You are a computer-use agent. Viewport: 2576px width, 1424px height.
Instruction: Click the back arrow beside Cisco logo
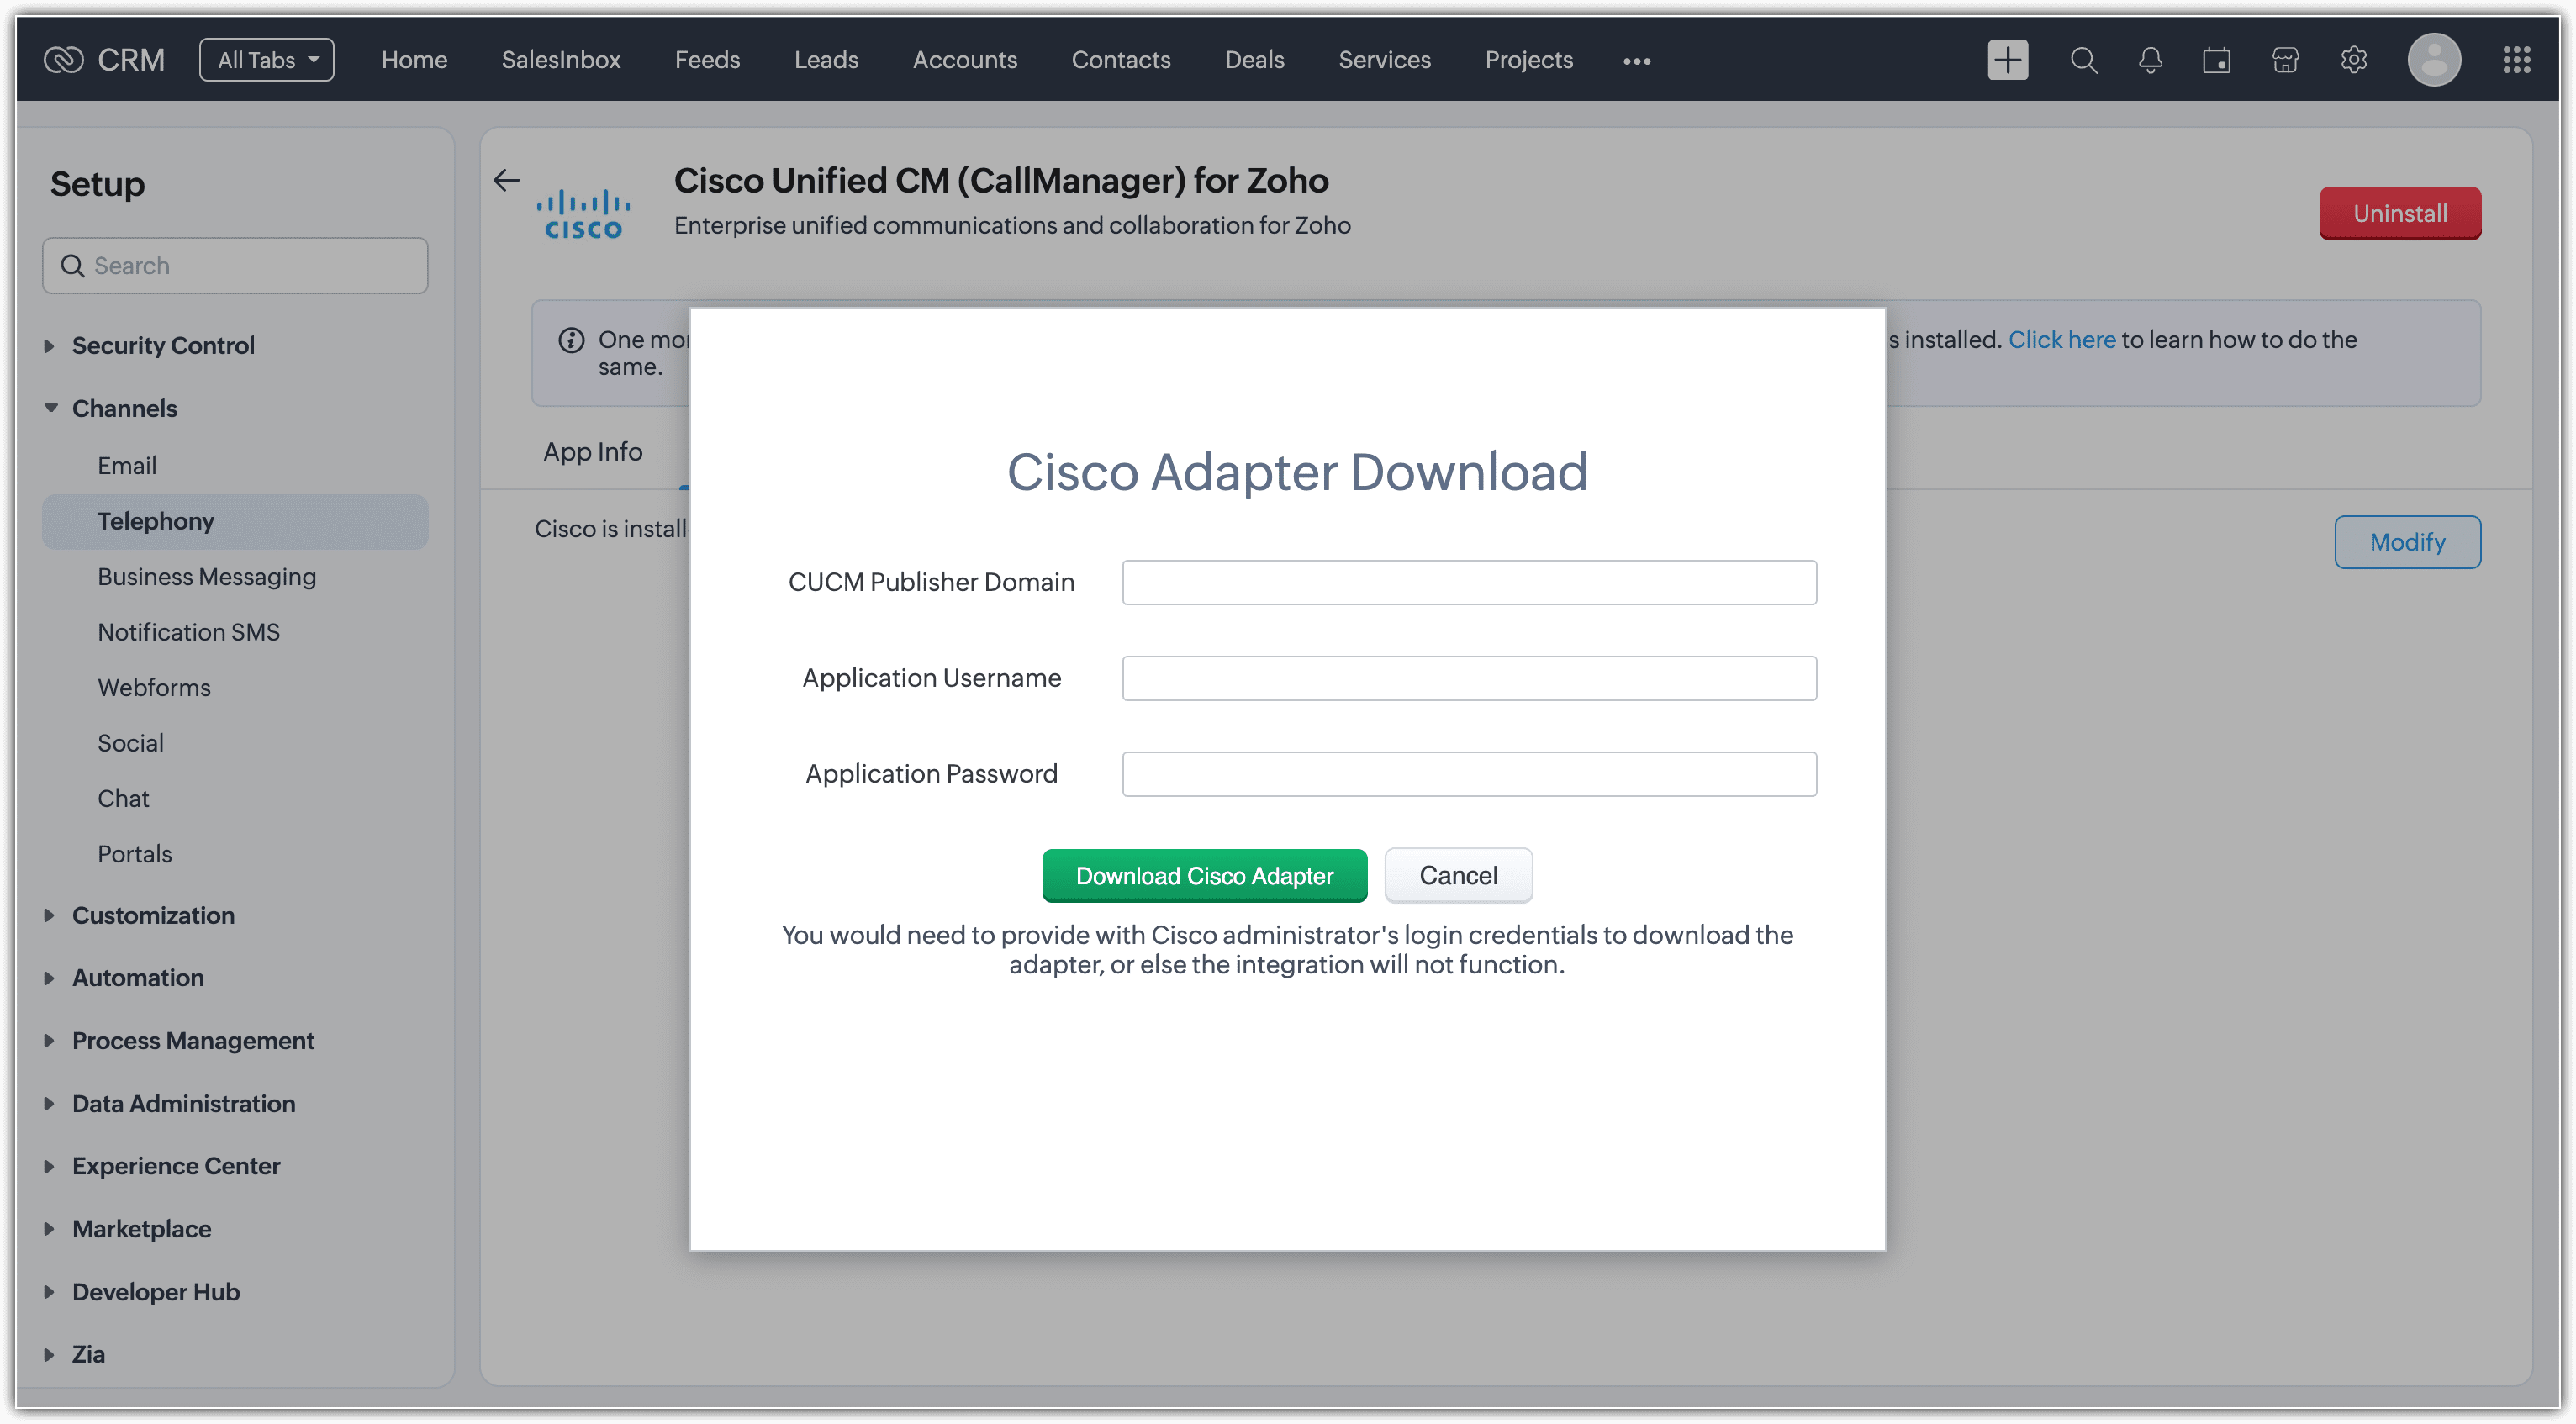point(507,180)
